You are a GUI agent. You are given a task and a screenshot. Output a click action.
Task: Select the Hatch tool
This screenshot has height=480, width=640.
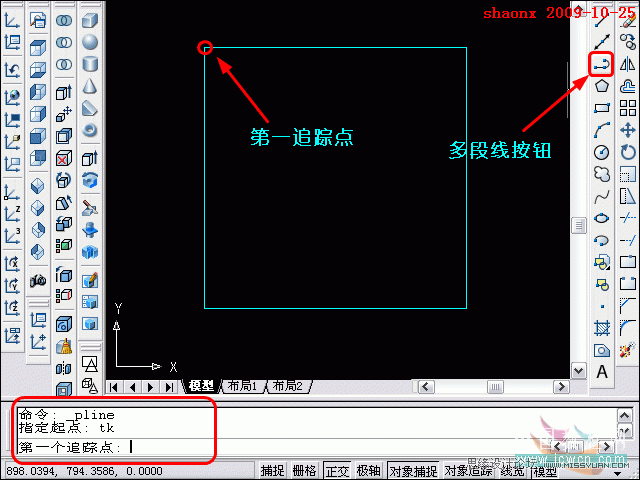pyautogui.click(x=602, y=327)
